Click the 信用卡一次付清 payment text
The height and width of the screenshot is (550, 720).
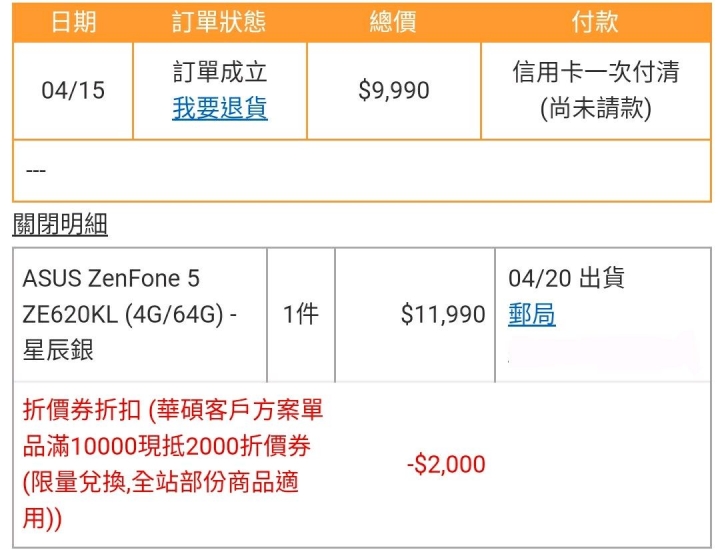coord(596,72)
